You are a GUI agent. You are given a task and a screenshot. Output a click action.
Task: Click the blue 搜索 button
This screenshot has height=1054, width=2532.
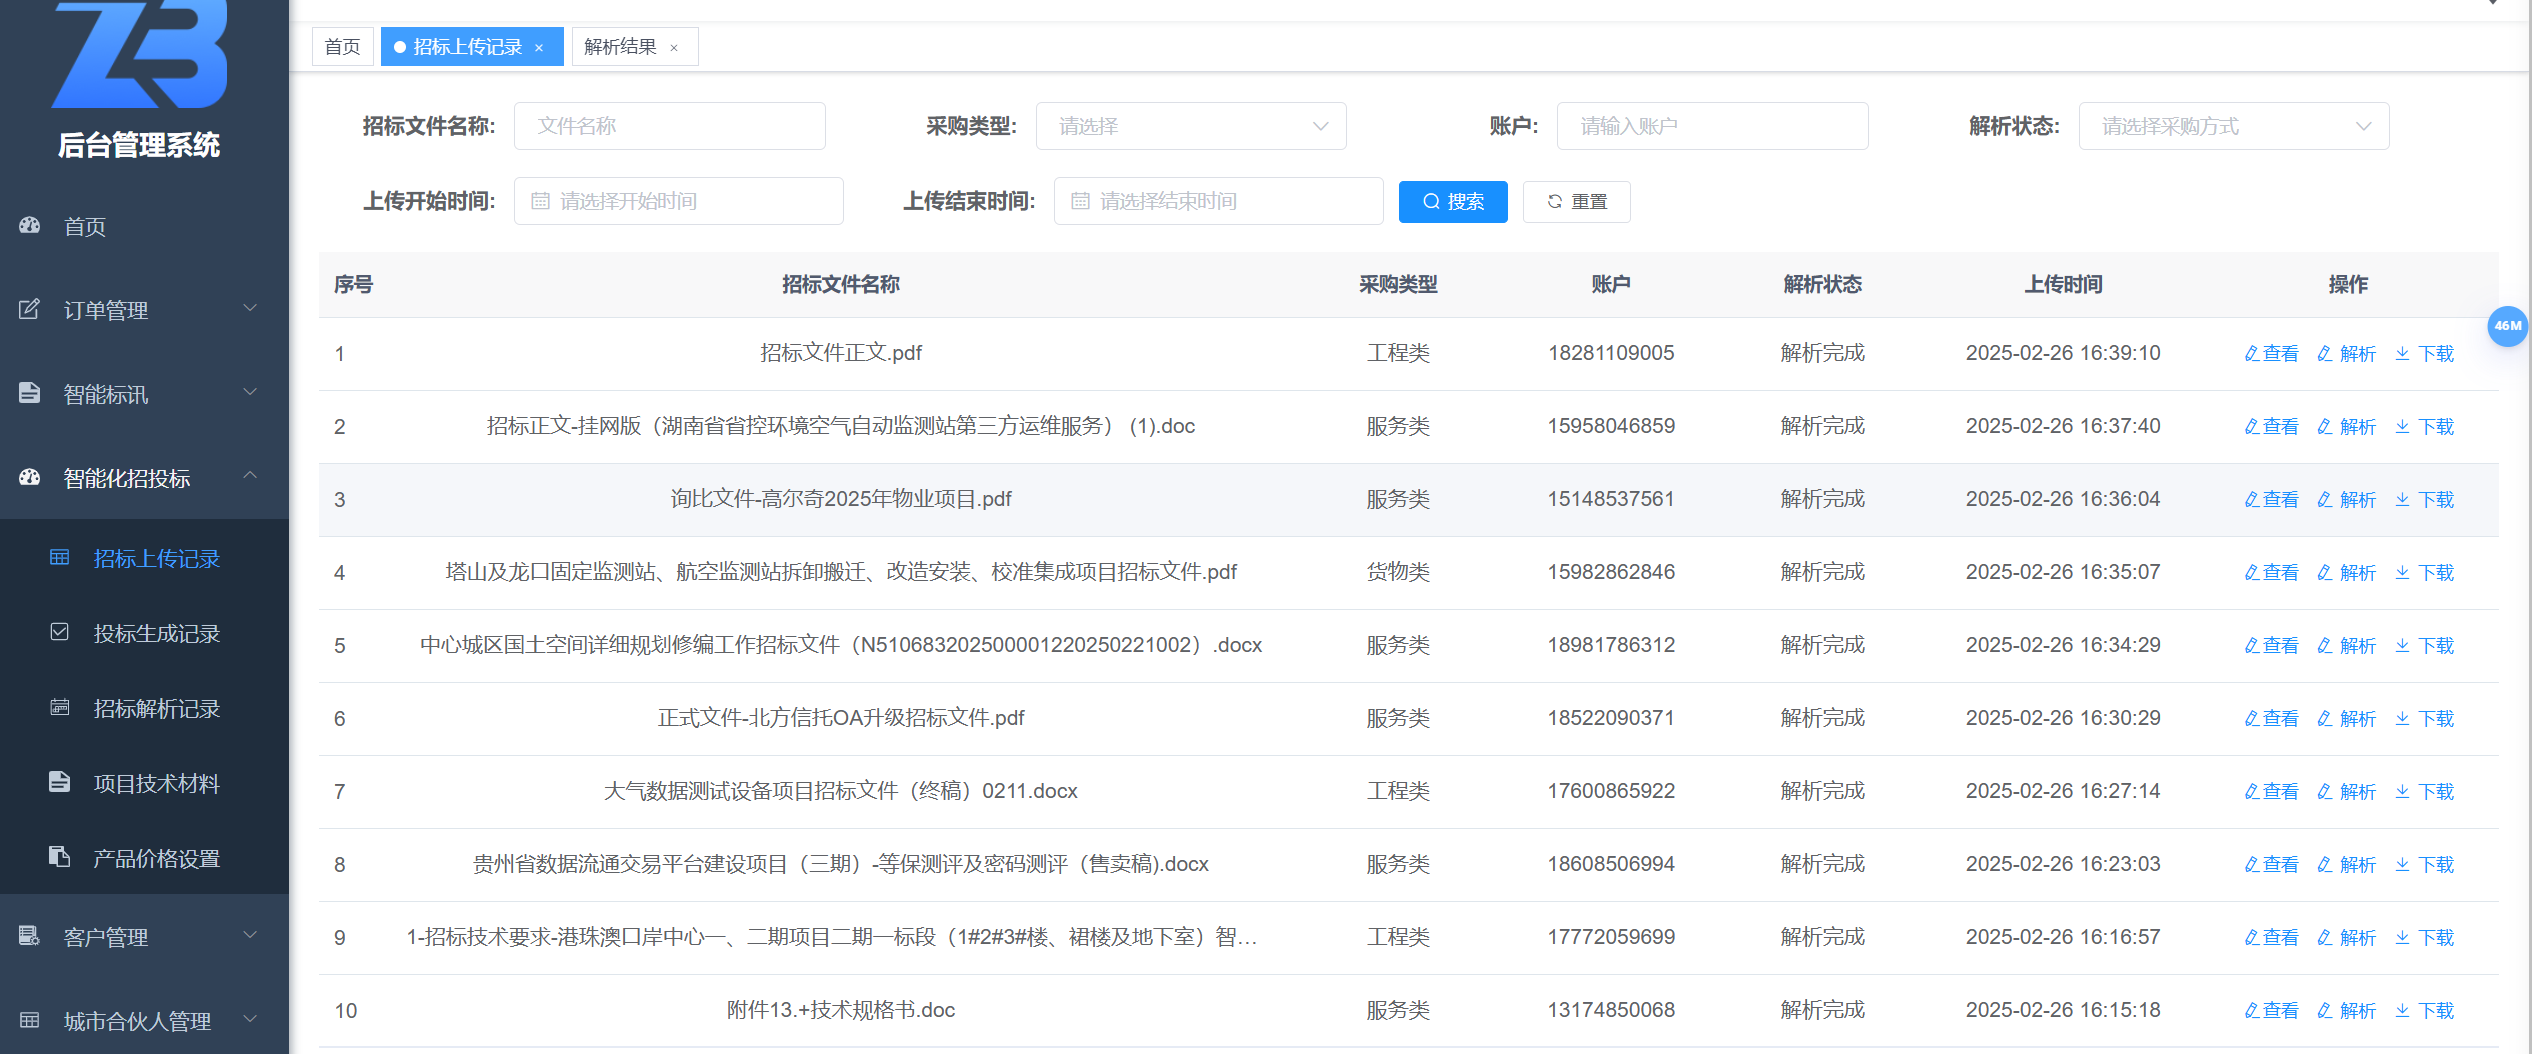point(1452,202)
